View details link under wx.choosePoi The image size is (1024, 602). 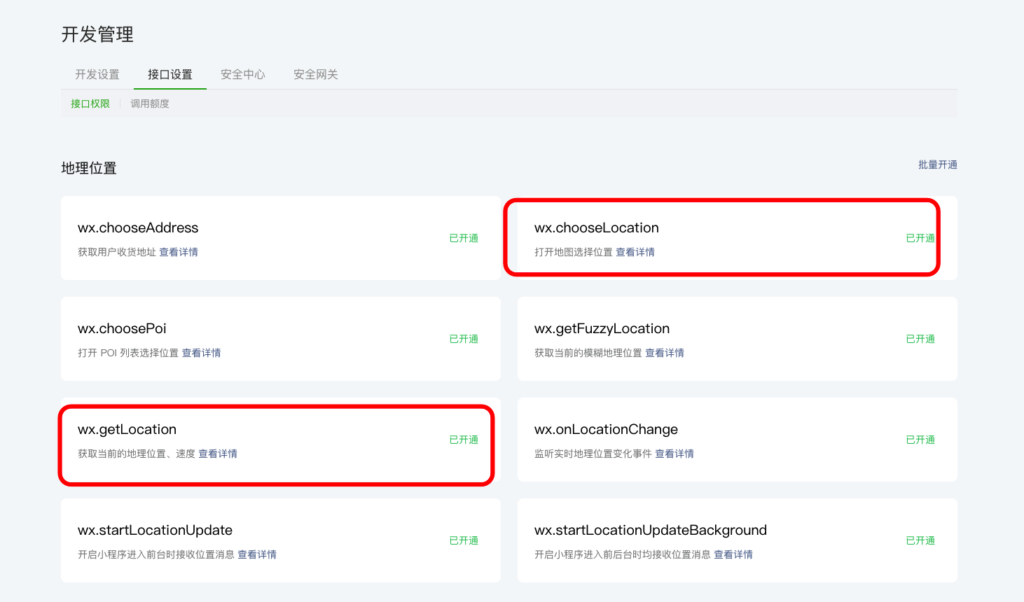coord(201,353)
